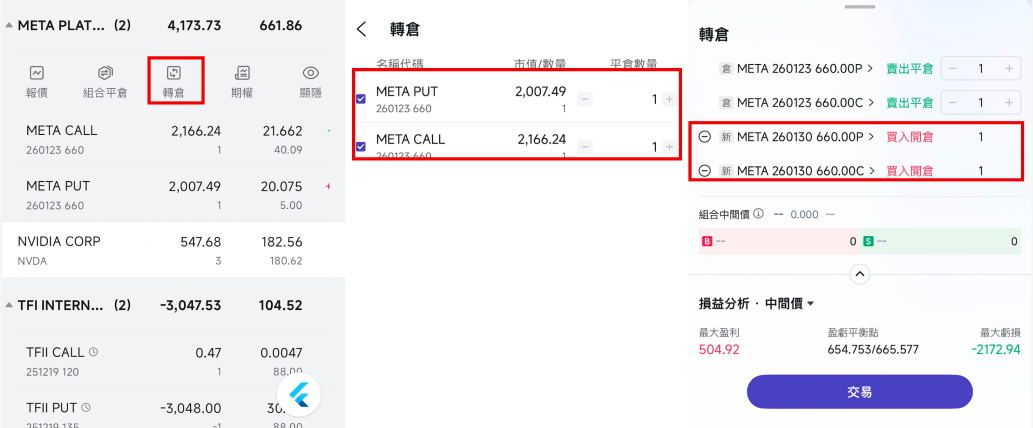Tap the 報價 quote icon
This screenshot has height=428, width=1033.
[x=37, y=73]
